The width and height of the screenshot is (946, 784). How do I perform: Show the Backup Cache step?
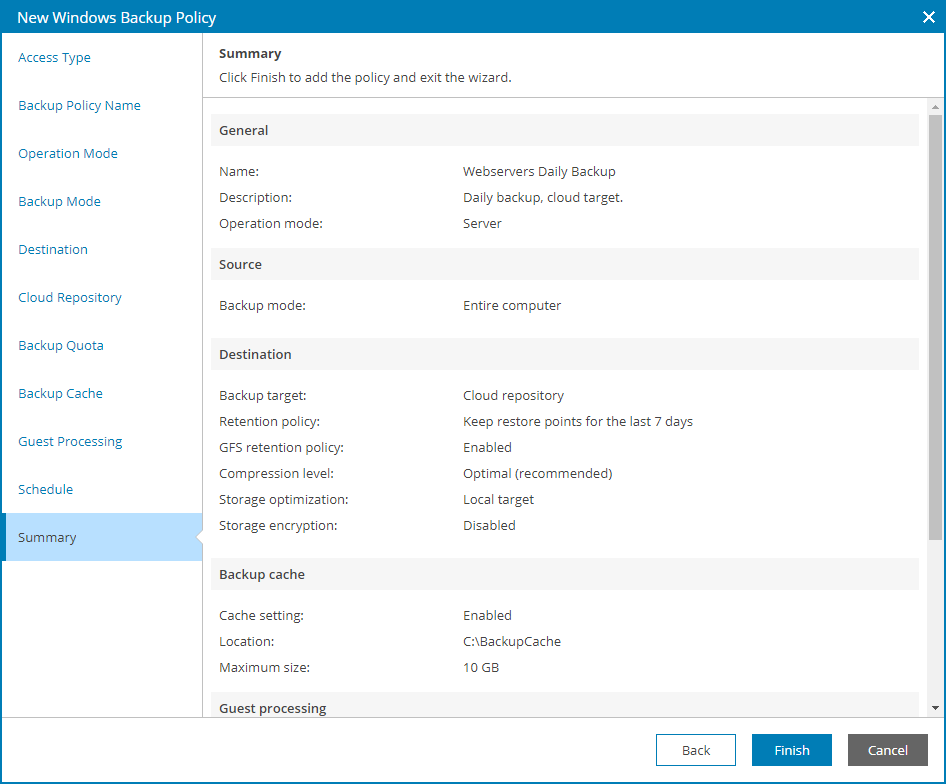61,394
